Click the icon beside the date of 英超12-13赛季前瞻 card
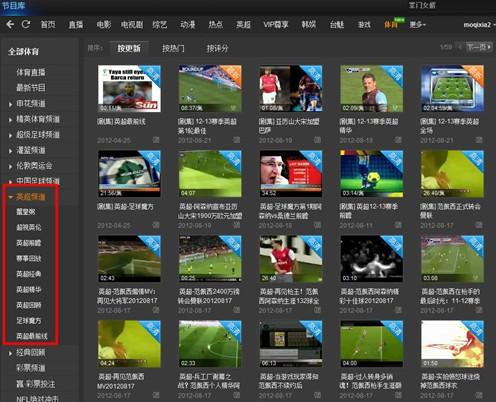 click(398, 225)
